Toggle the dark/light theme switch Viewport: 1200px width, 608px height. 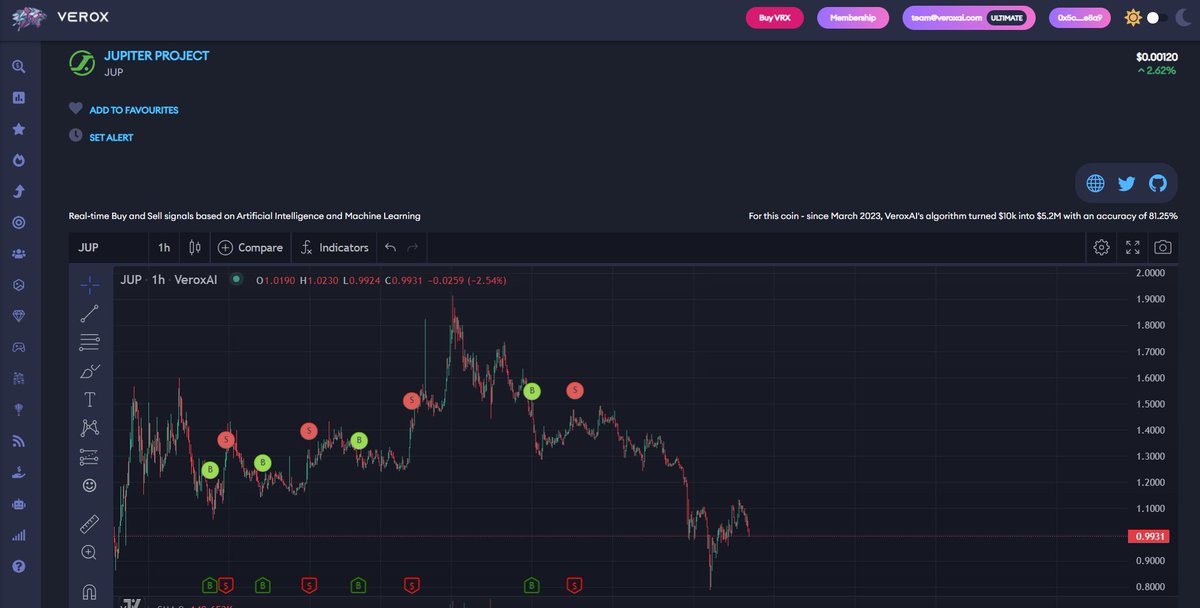pos(1156,17)
